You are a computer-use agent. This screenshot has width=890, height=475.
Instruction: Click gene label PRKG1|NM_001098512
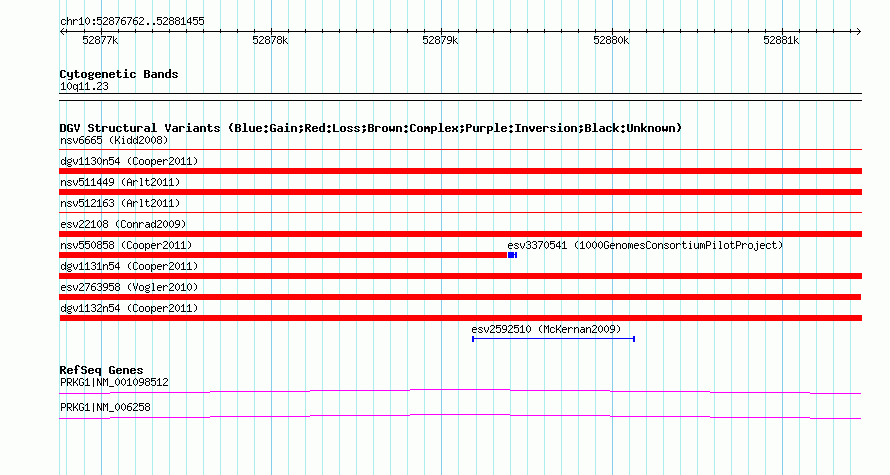[x=114, y=382]
